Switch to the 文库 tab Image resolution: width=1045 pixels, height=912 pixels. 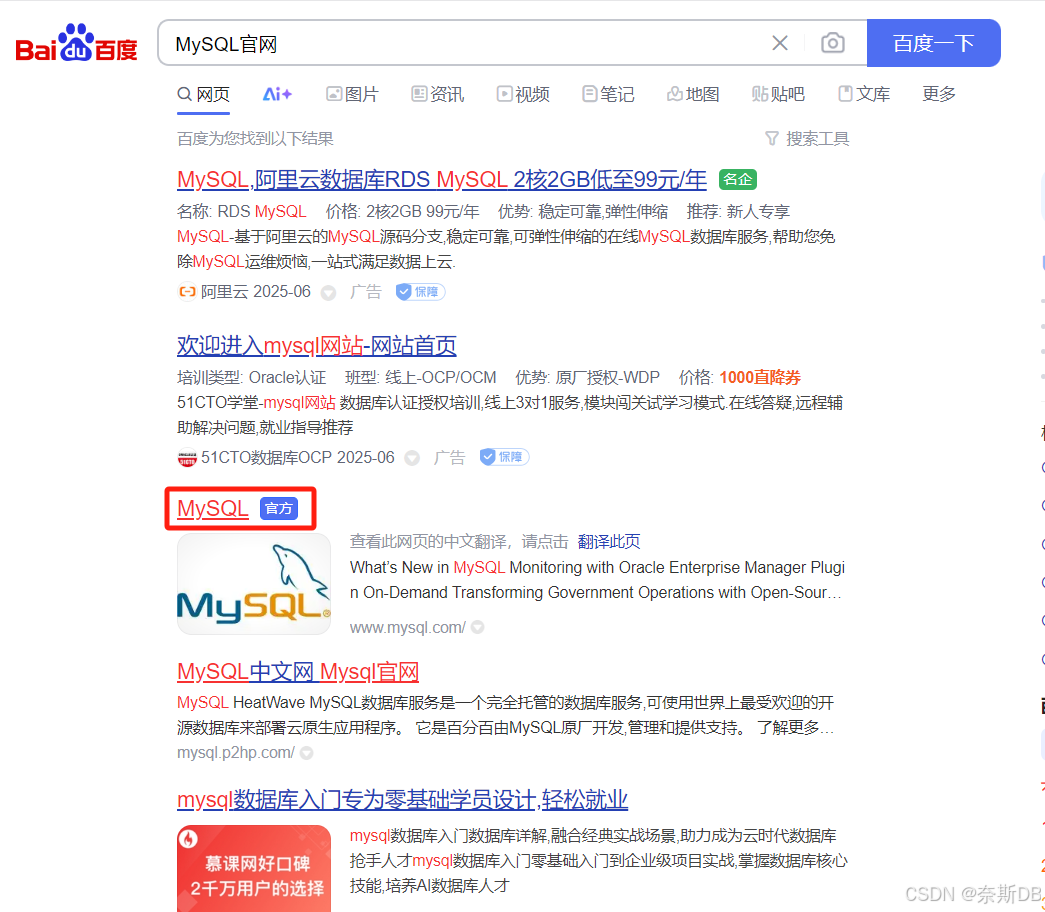click(x=864, y=95)
